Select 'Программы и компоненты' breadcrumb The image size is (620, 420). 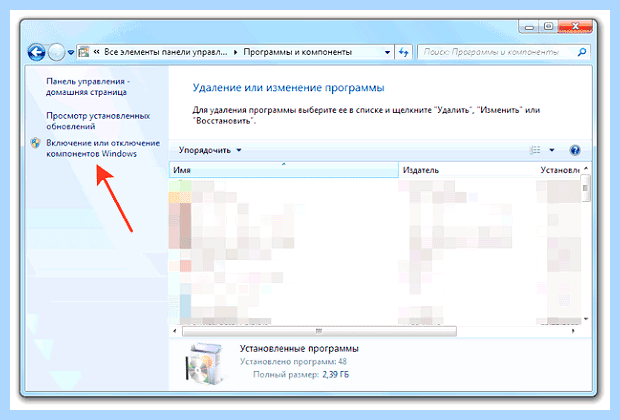[x=297, y=52]
